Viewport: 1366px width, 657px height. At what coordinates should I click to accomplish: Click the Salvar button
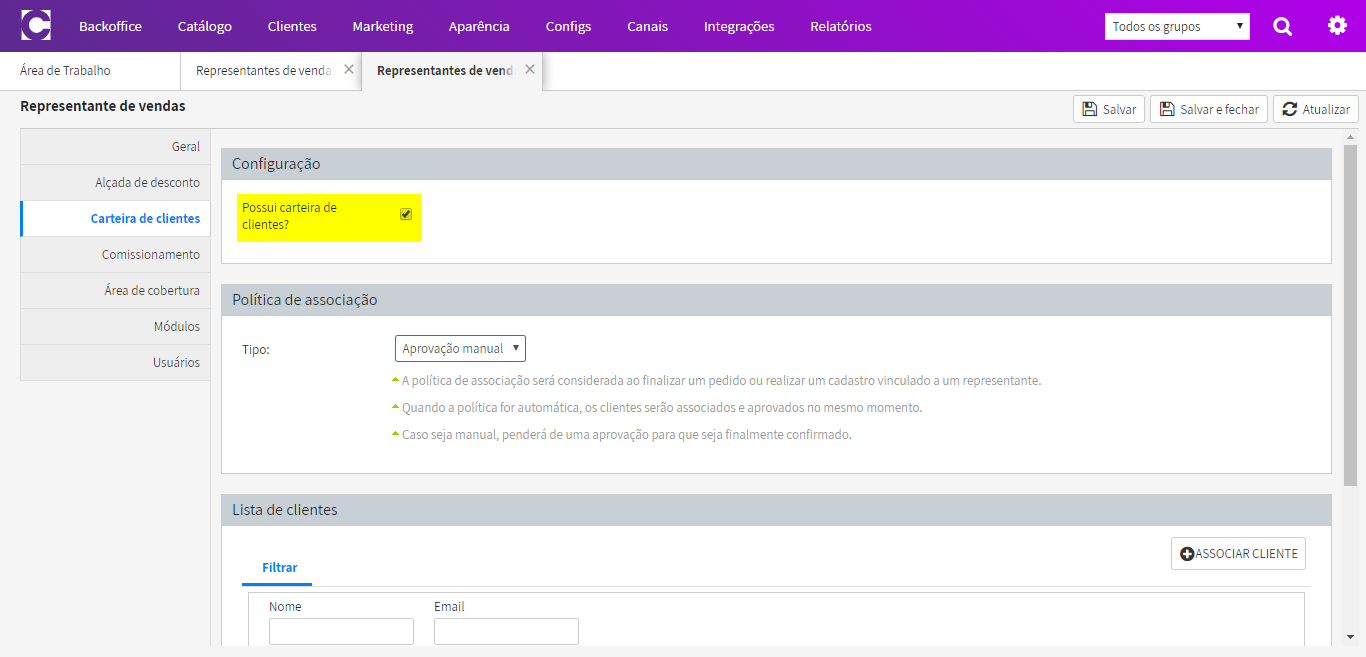pos(1109,109)
